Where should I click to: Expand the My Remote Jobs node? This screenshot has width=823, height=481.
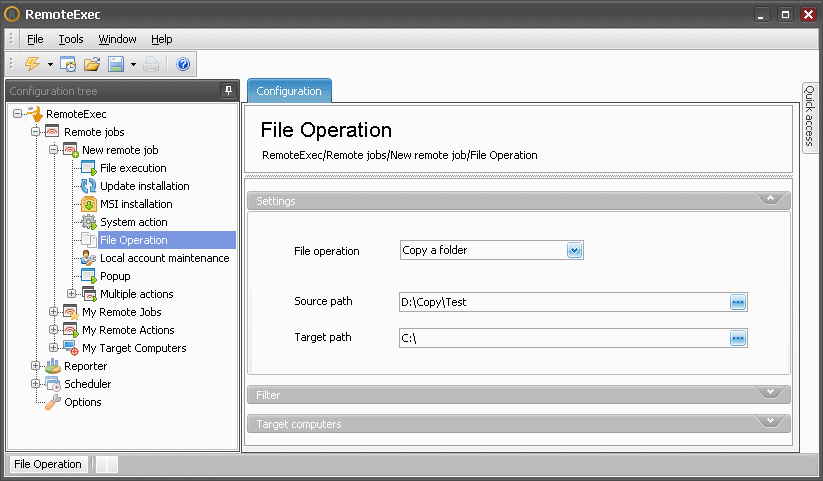(x=54, y=311)
